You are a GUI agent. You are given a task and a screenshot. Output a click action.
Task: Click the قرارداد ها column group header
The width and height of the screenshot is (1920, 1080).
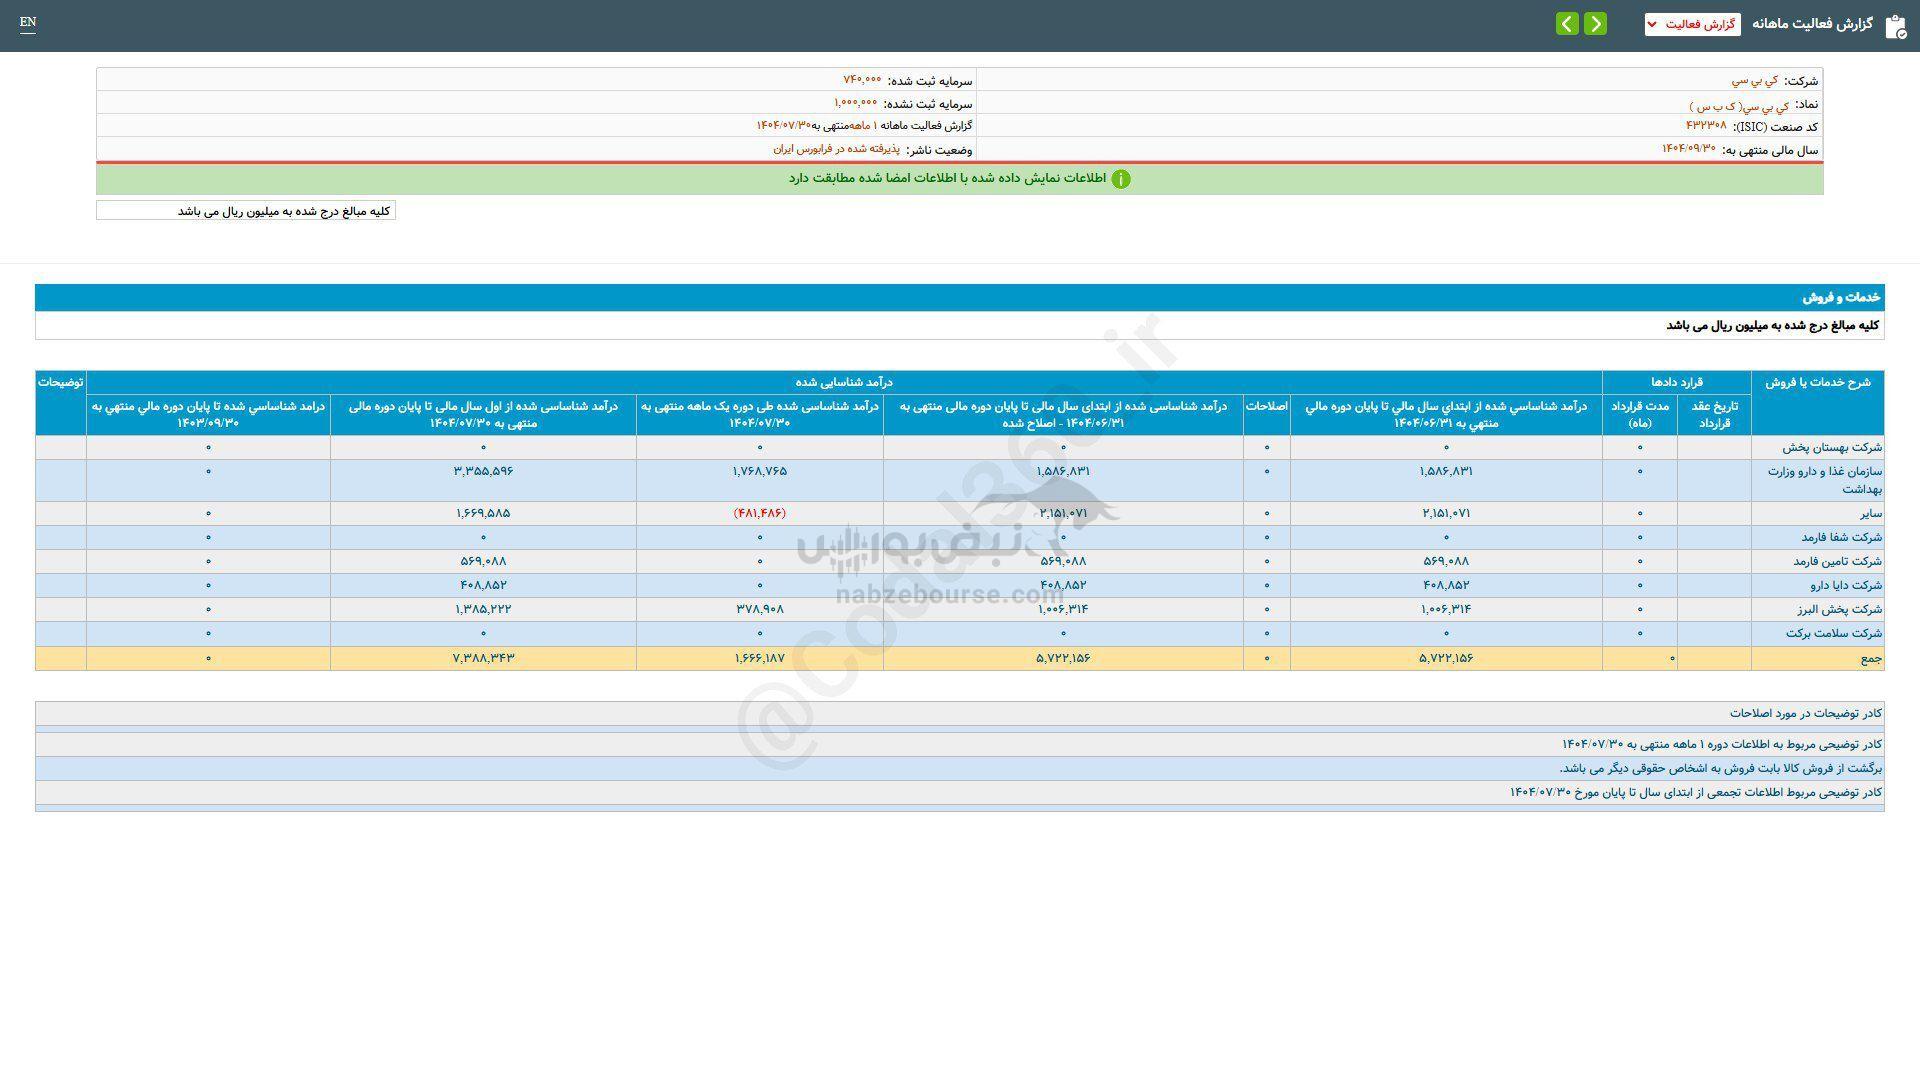(1676, 382)
